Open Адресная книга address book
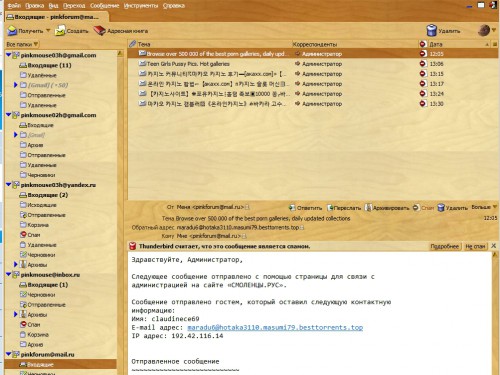Image resolution: width=500 pixels, height=375 pixels. [121, 31]
